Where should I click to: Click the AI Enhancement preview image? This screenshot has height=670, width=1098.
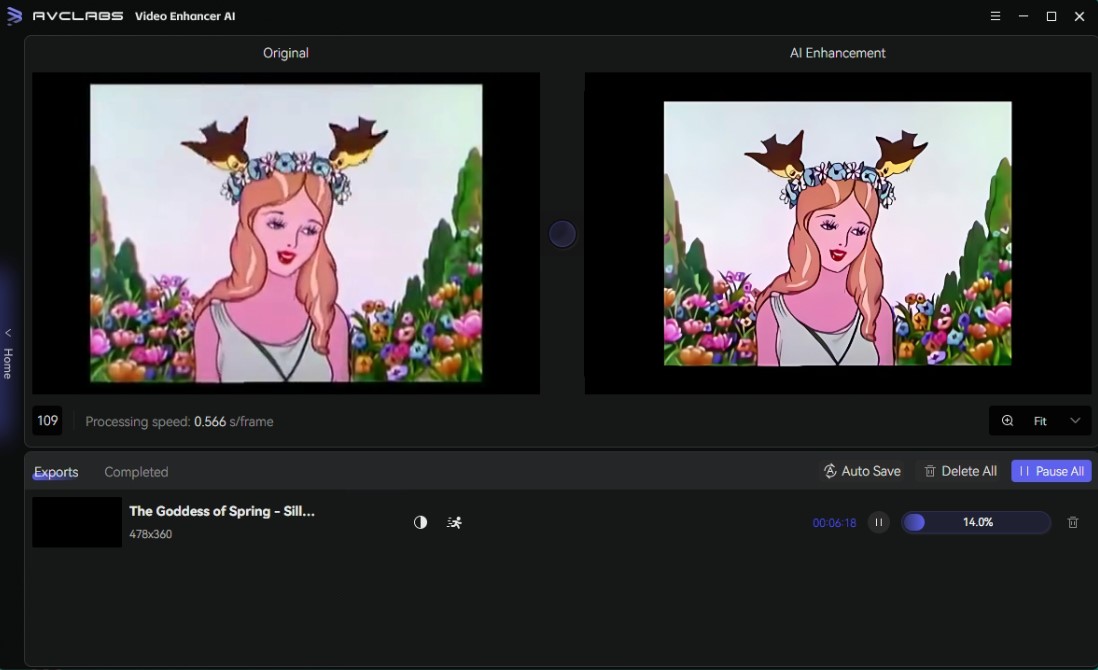point(838,233)
